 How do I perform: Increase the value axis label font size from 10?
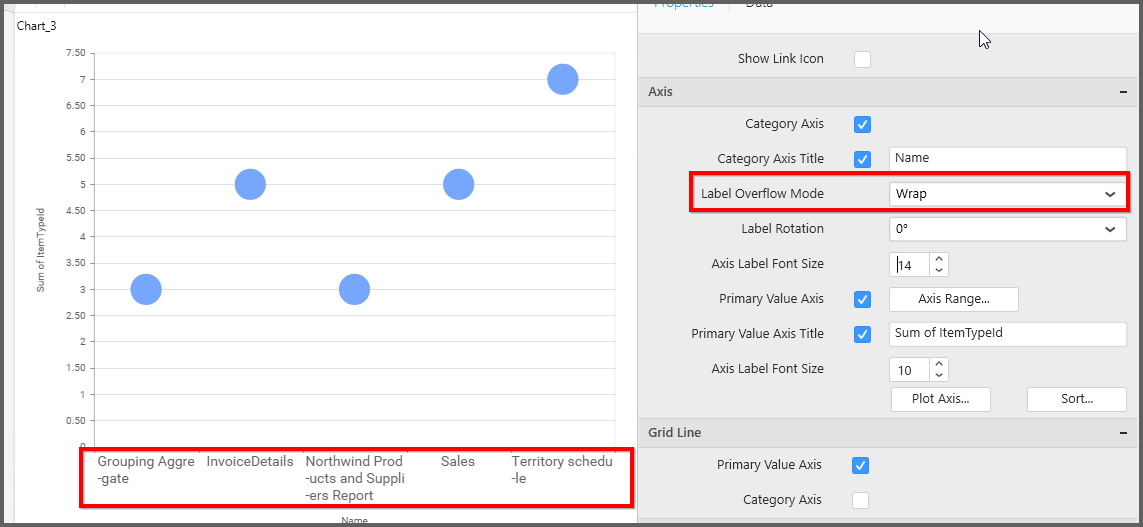[x=938, y=364]
